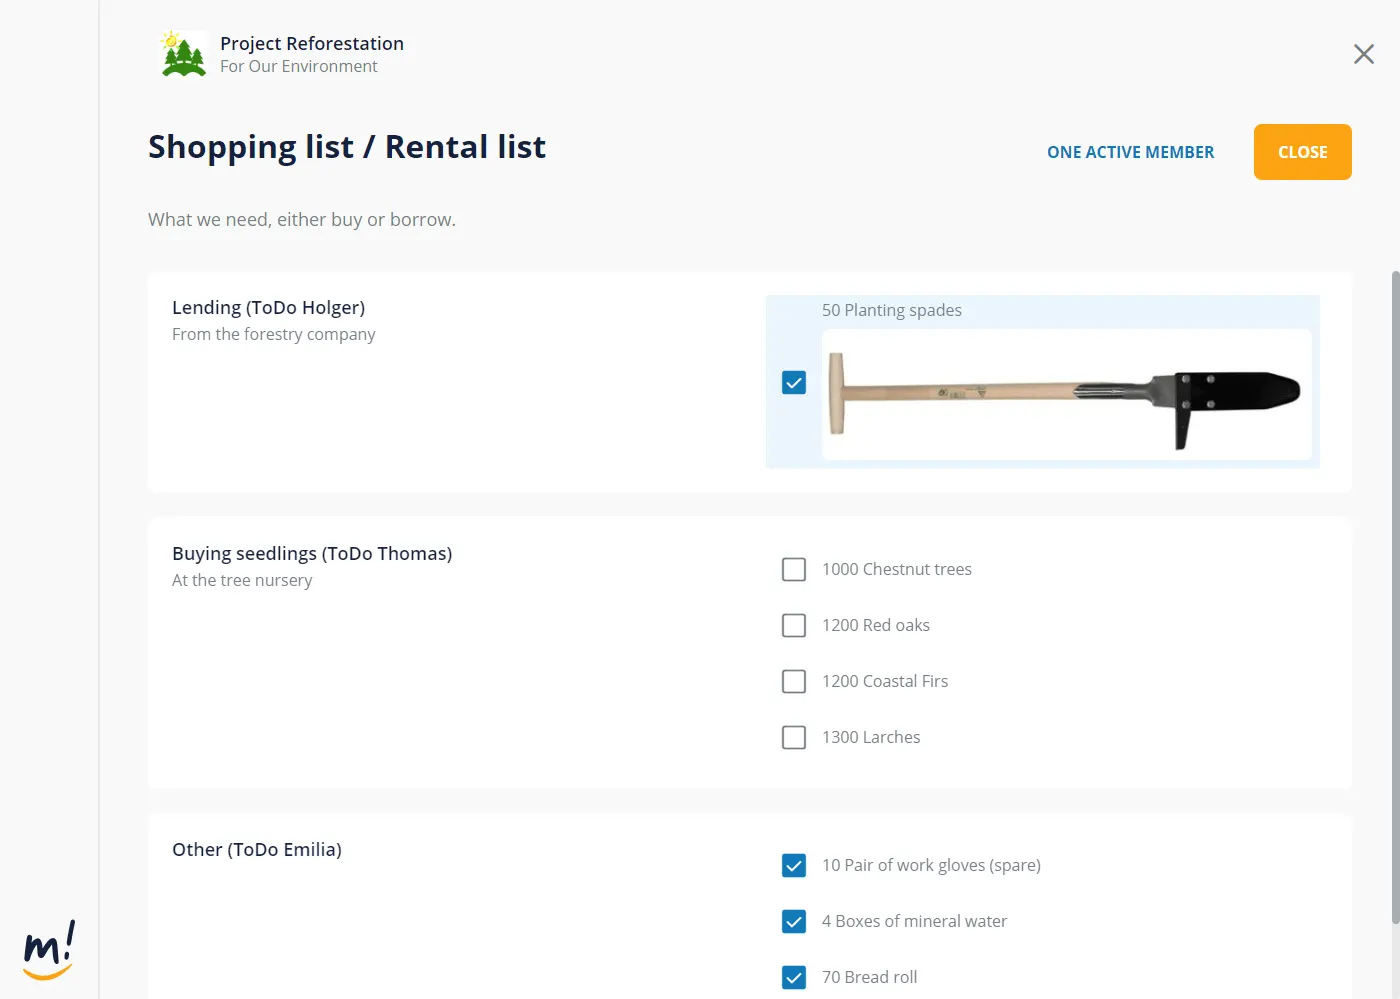Check the 1000 Chestnut trees box
The image size is (1400, 999).
coord(794,569)
